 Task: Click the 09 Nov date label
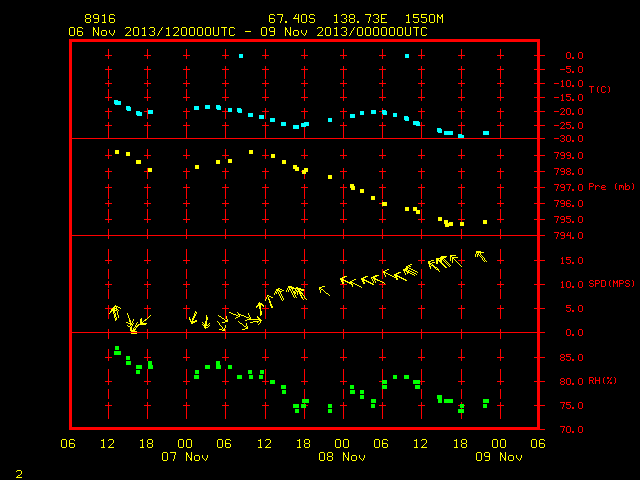[x=499, y=457]
